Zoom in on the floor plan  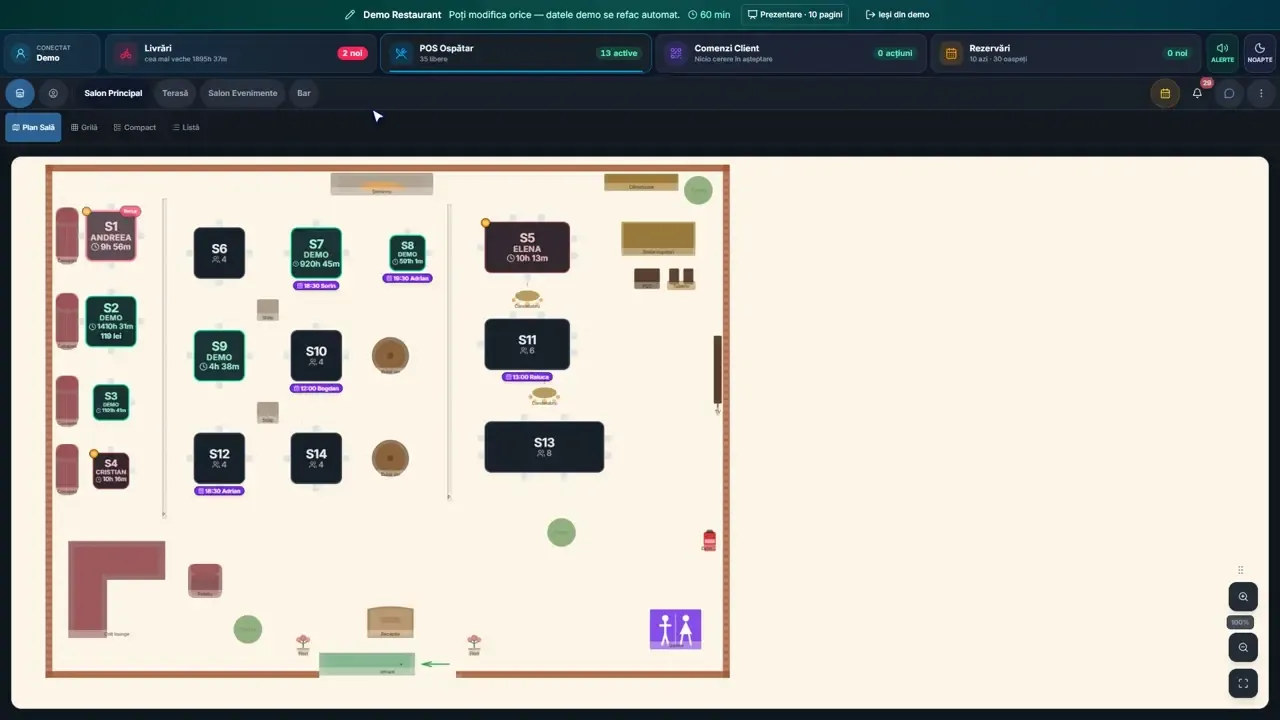1243,597
